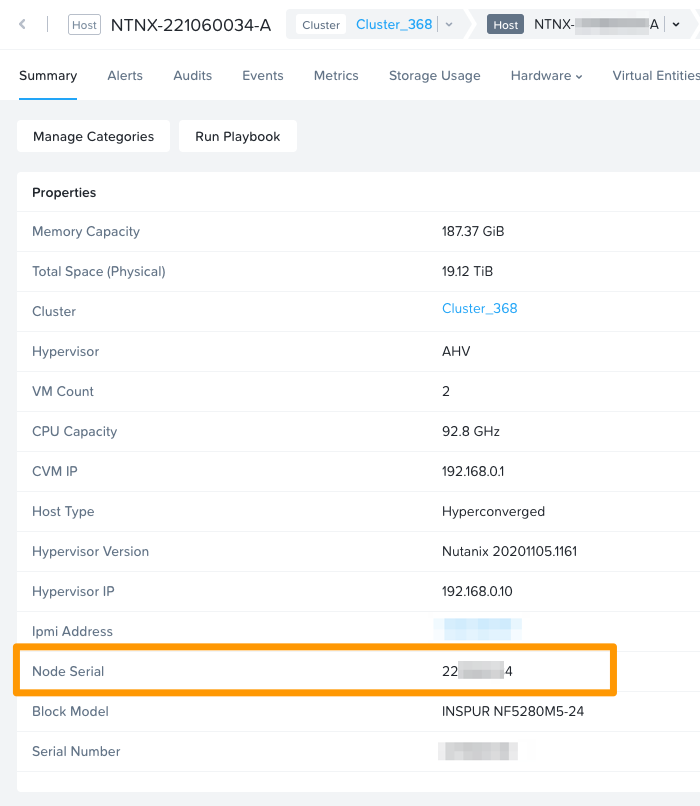View the Events tab
The image size is (700, 806).
[263, 76]
